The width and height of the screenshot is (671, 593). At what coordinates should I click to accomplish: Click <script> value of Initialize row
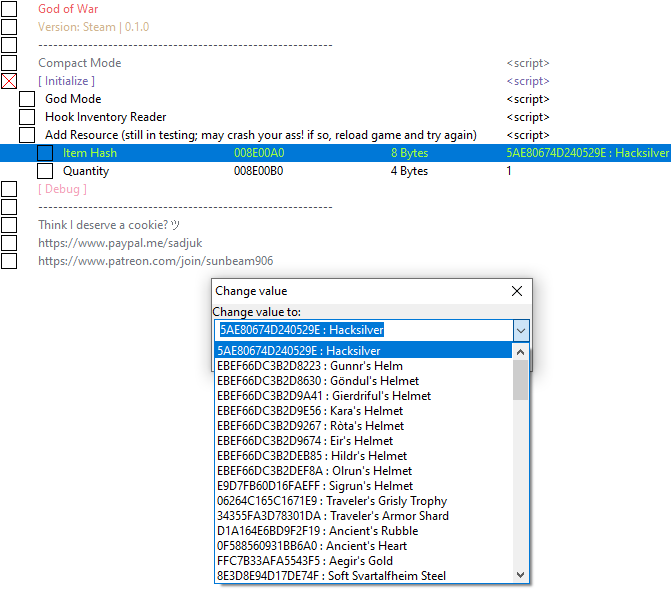tap(528, 81)
